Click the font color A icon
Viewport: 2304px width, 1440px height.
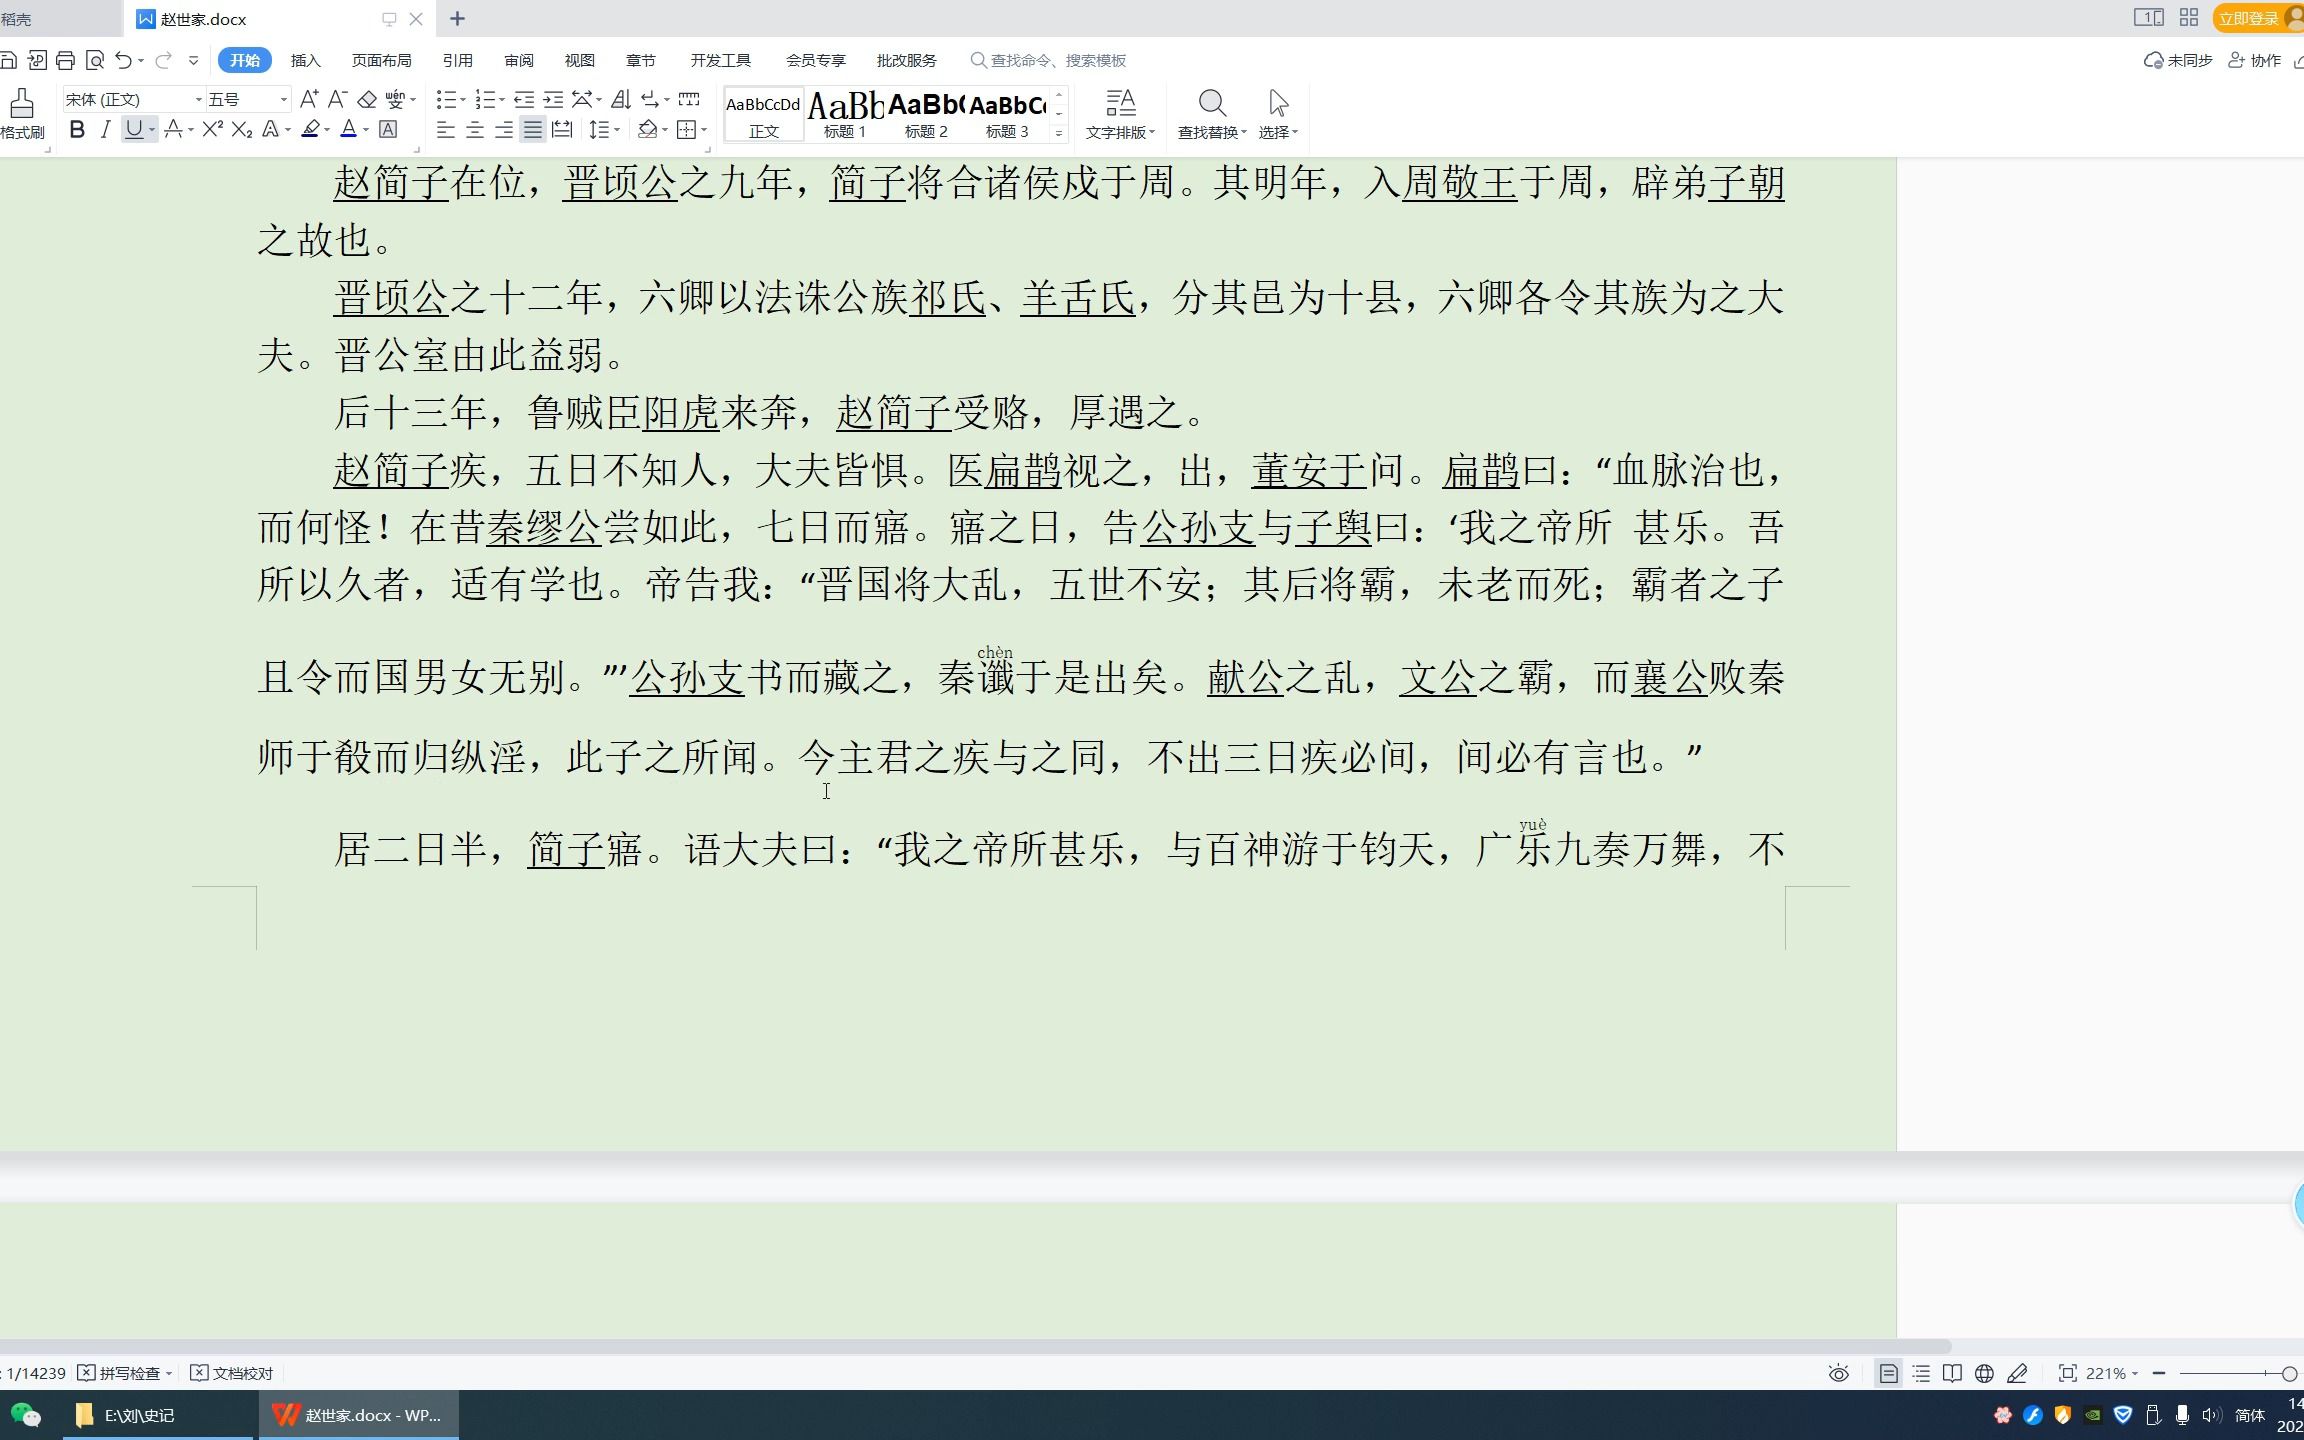[x=348, y=129]
